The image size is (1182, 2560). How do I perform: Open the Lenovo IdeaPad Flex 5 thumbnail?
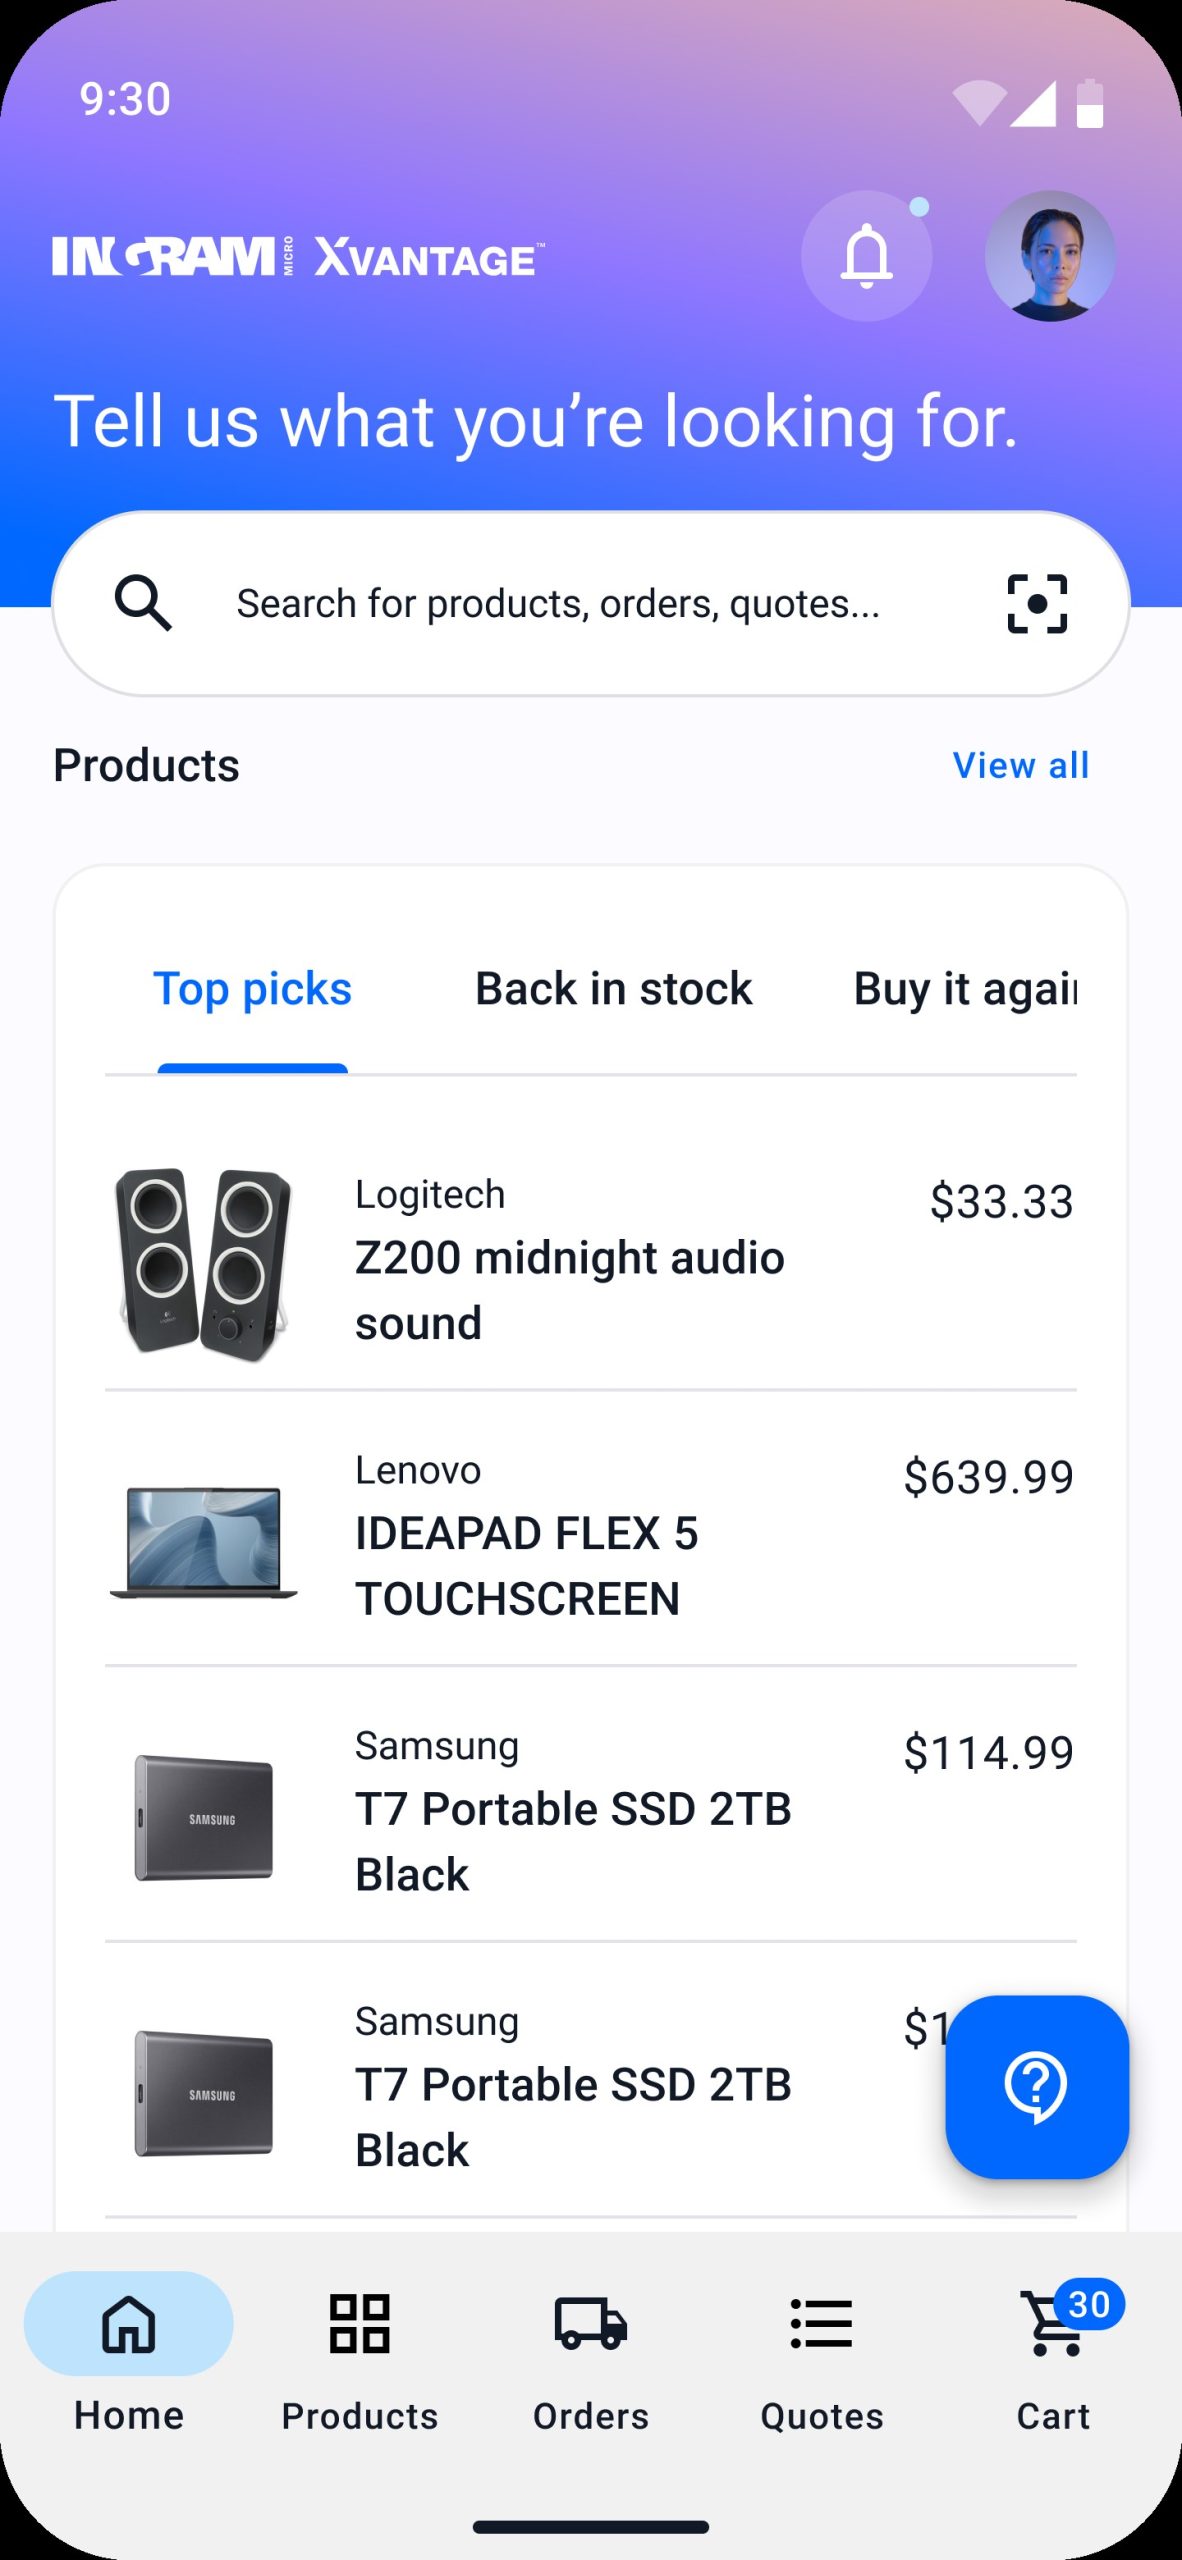coord(204,1540)
